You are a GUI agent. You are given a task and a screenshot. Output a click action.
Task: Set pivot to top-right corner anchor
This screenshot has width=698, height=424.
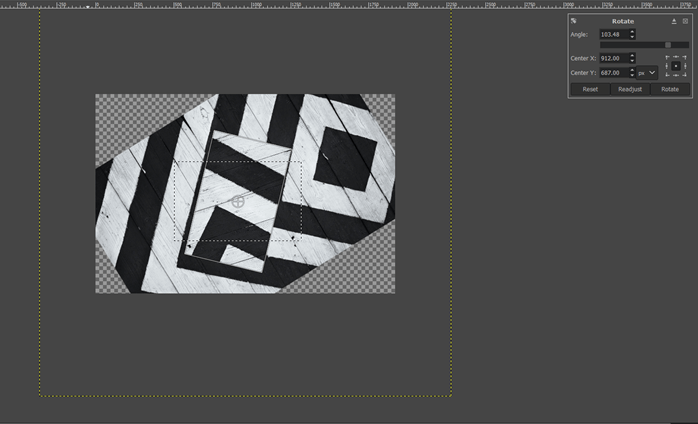click(x=685, y=57)
